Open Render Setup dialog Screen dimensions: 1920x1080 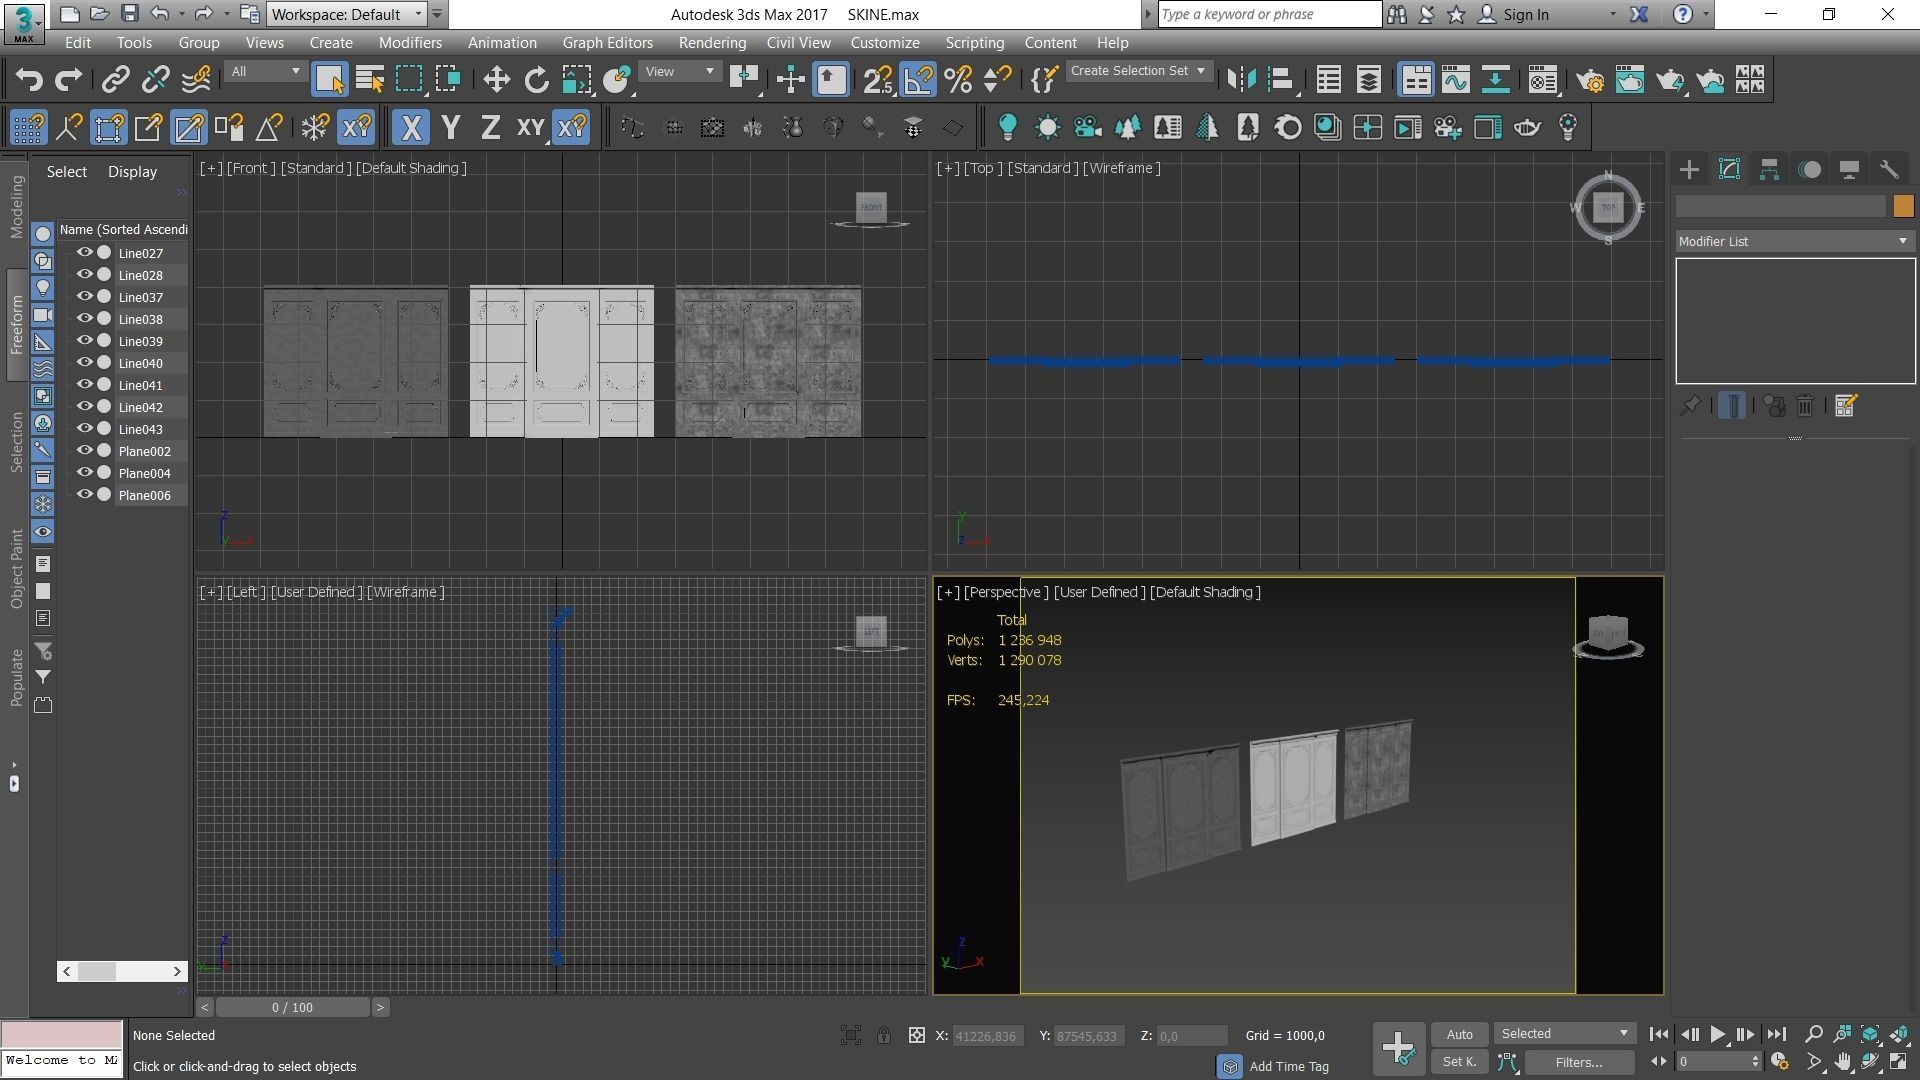[x=1590, y=80]
